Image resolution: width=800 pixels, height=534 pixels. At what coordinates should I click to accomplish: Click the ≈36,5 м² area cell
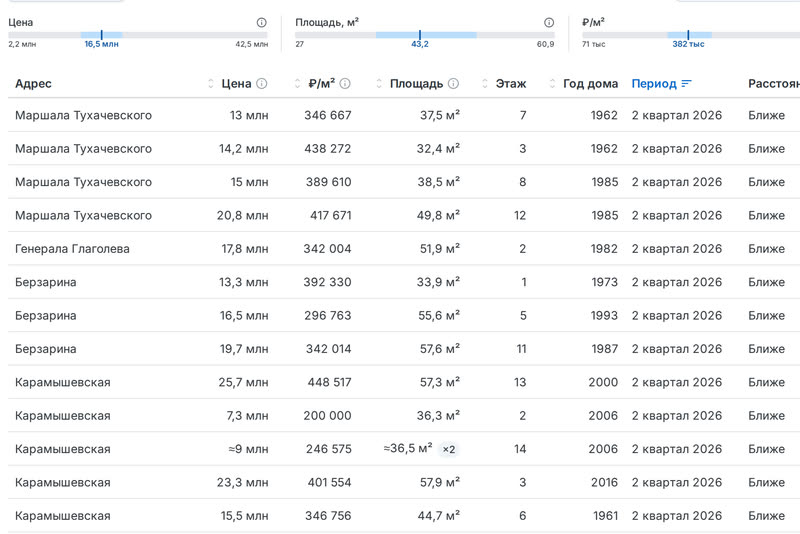408,448
